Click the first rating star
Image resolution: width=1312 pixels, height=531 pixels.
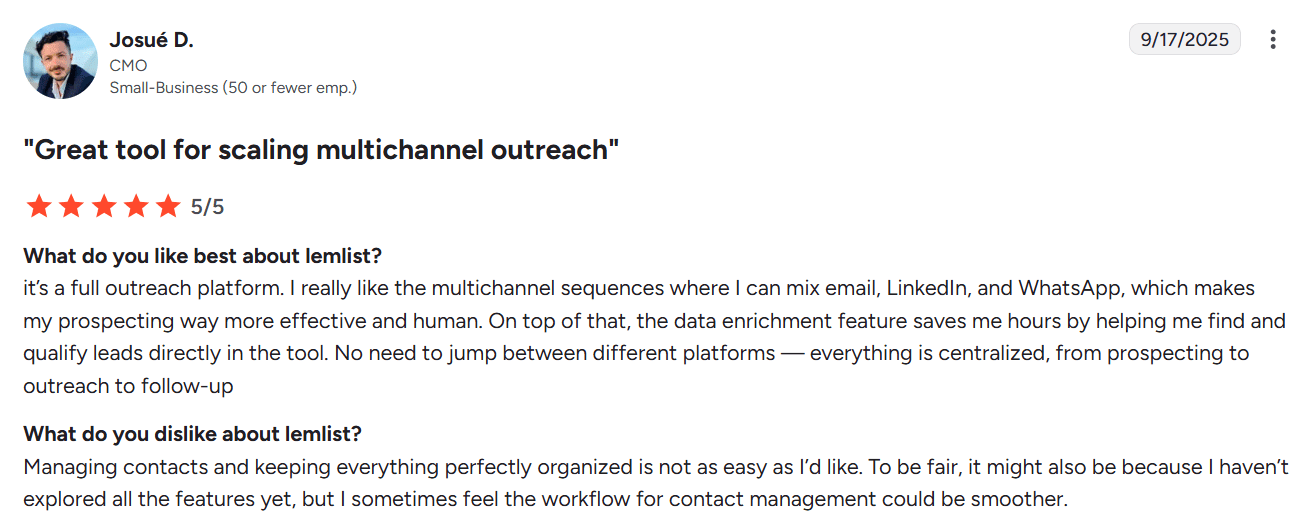(x=39, y=207)
